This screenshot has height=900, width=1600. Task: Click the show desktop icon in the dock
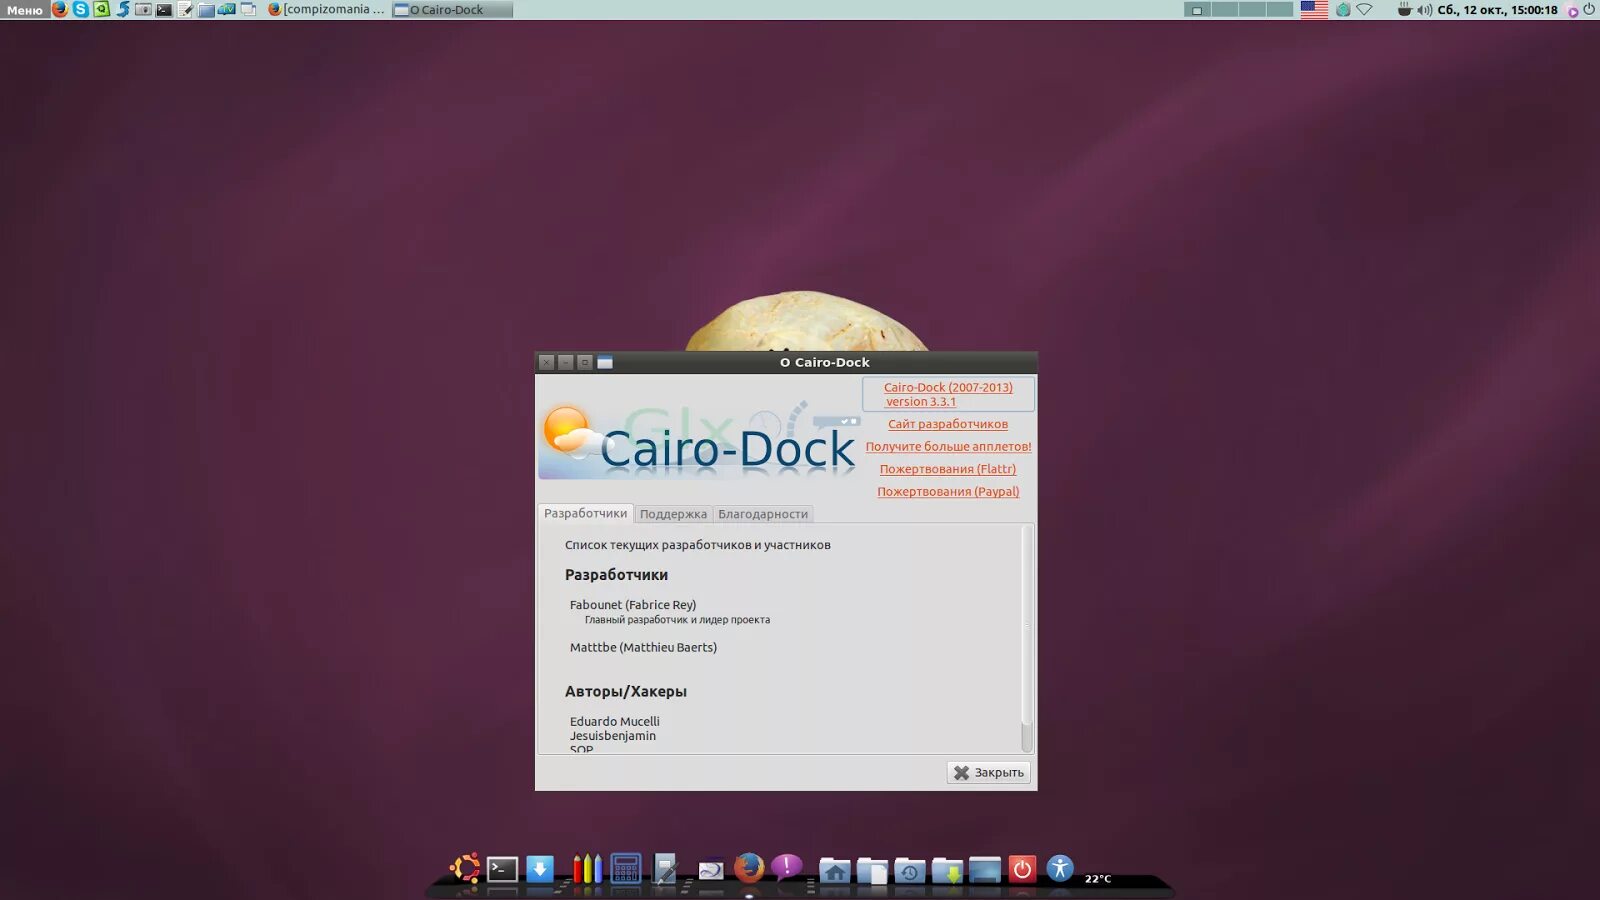click(x=985, y=870)
